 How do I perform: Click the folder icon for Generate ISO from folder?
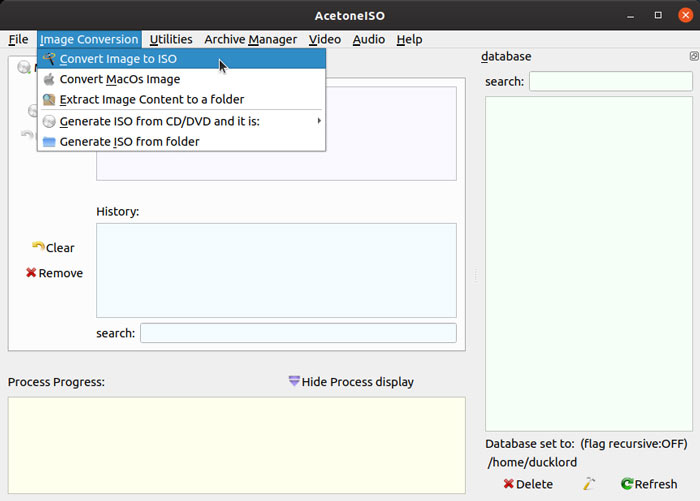pyautogui.click(x=49, y=142)
